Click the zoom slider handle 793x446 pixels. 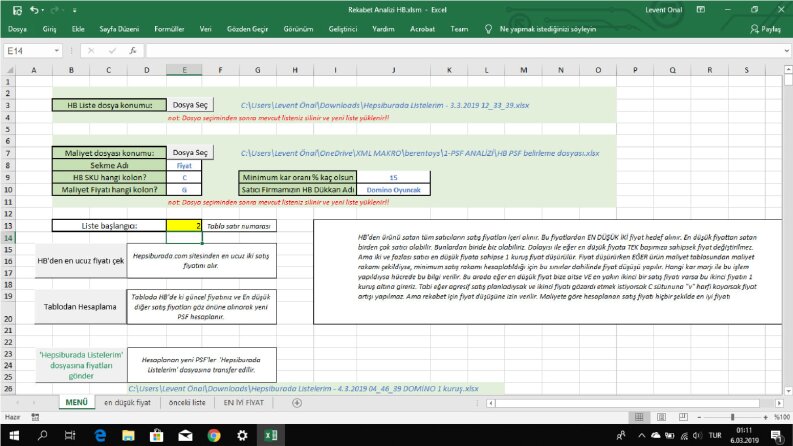pos(732,417)
